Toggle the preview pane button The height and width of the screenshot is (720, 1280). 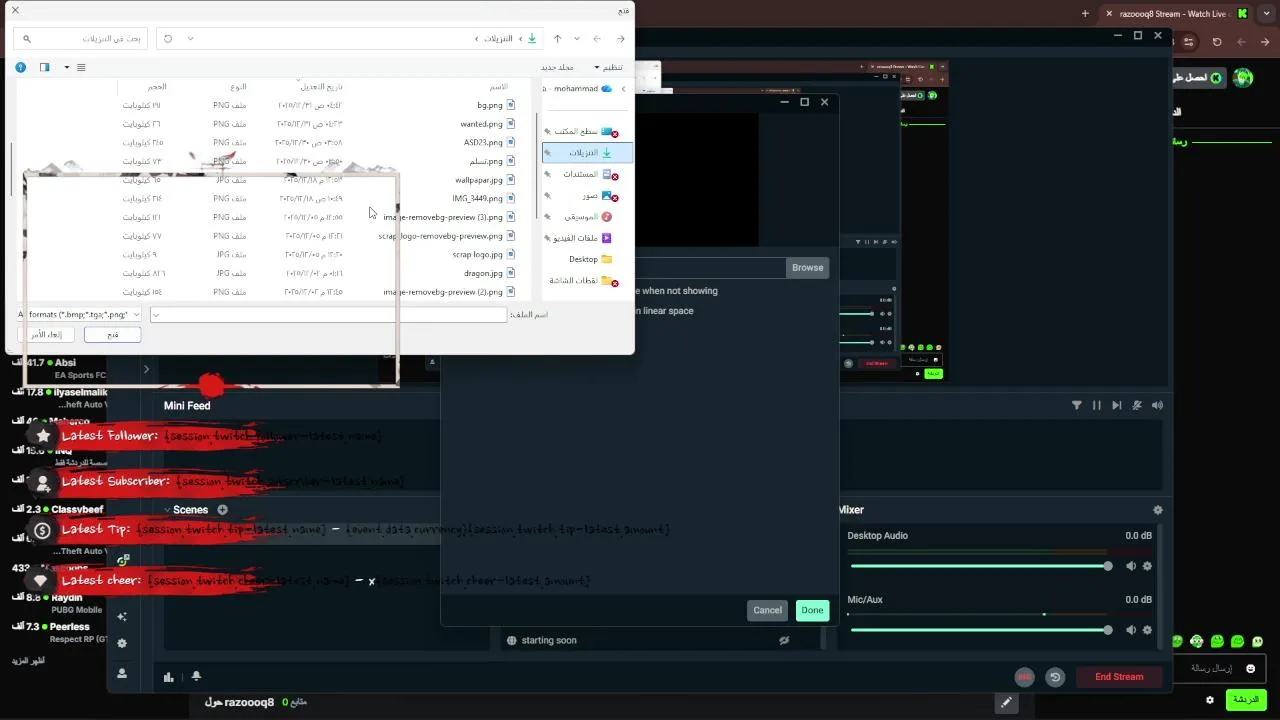pos(44,67)
